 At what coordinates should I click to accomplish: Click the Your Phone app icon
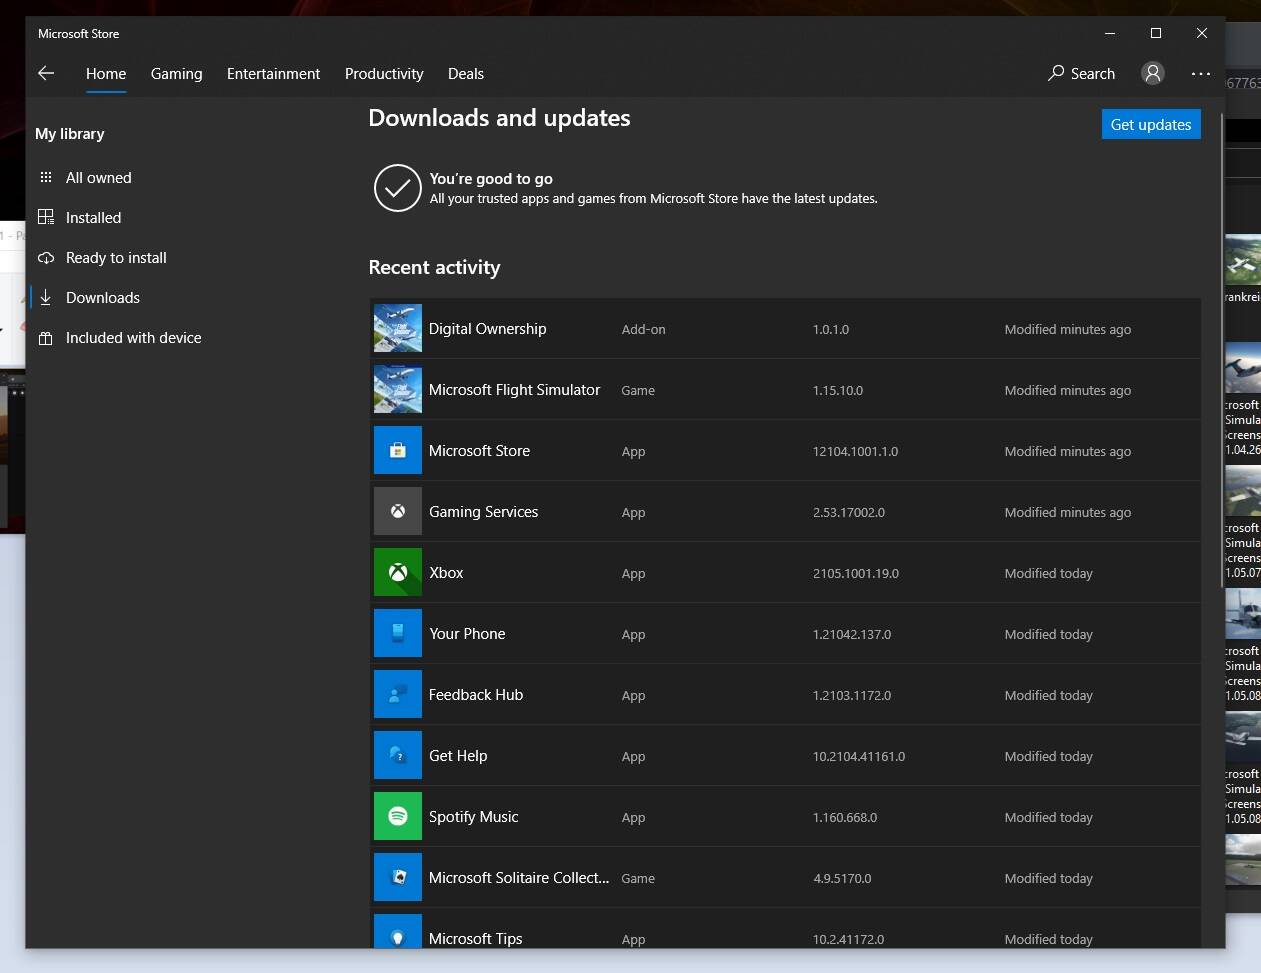[x=397, y=634]
